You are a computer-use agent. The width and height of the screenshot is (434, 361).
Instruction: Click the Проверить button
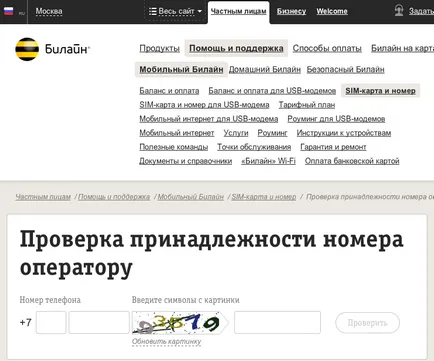click(367, 323)
